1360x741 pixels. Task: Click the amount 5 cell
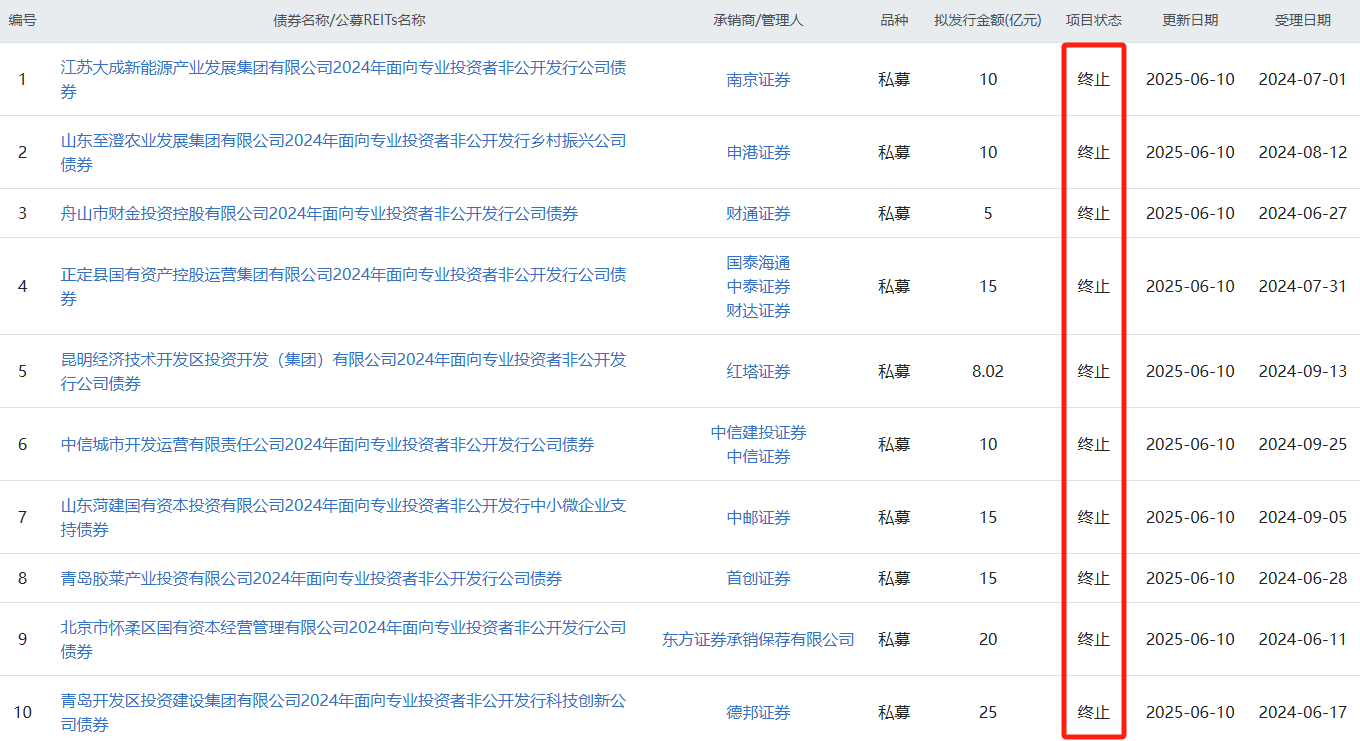pyautogui.click(x=988, y=213)
